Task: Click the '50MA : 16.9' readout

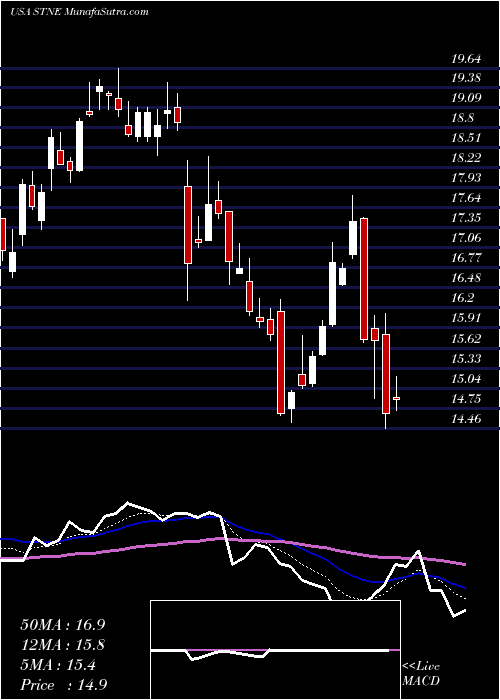Action: 63,625
